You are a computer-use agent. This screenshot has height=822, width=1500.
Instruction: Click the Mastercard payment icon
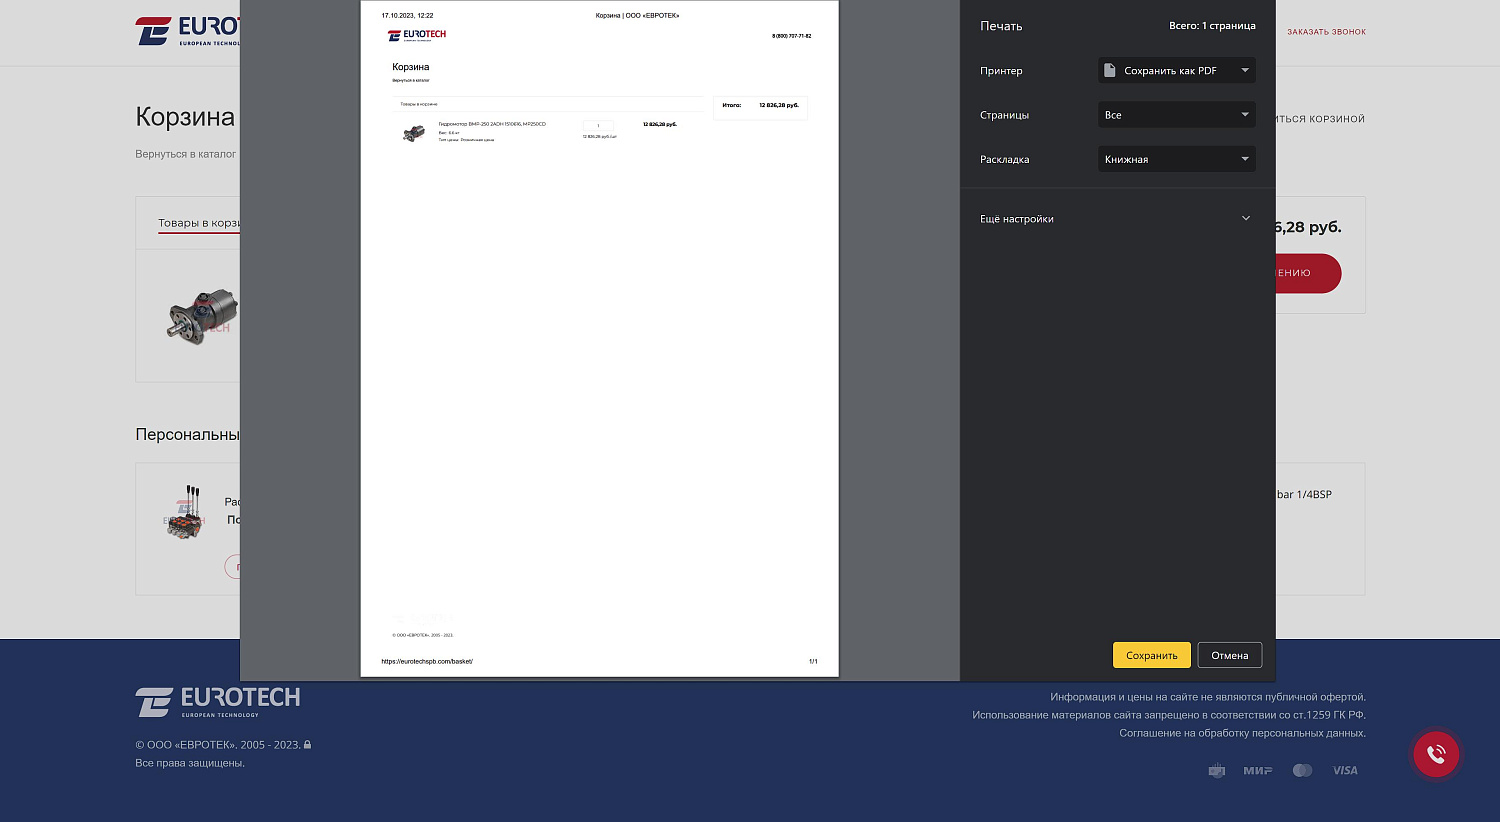coord(1302,770)
